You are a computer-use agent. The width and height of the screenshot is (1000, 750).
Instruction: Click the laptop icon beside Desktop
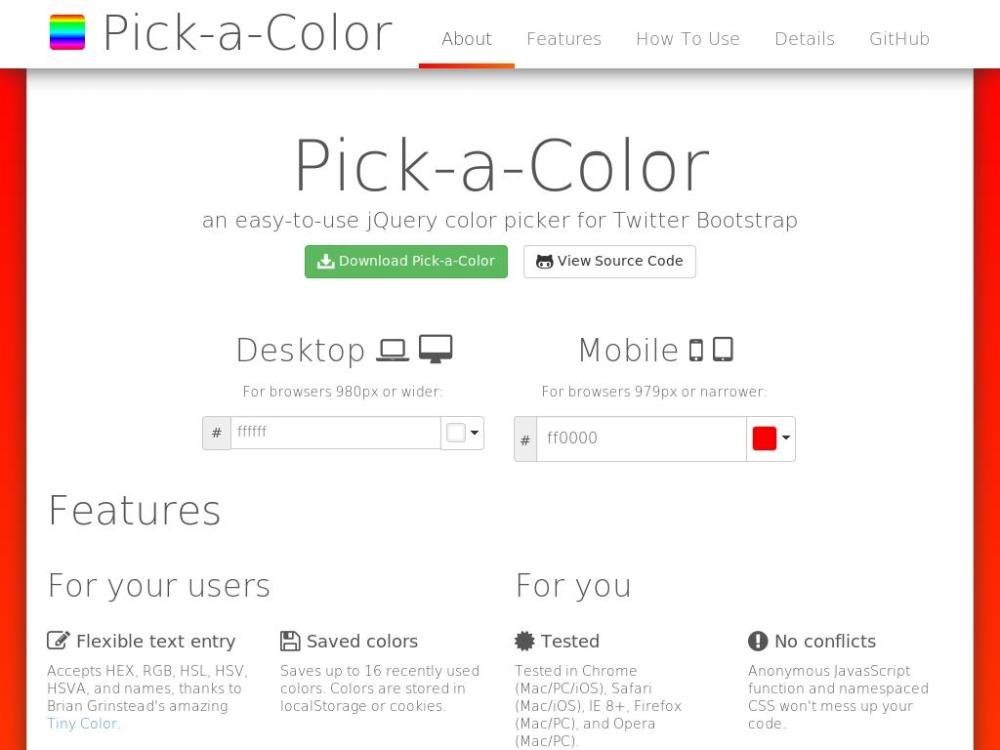pos(393,350)
